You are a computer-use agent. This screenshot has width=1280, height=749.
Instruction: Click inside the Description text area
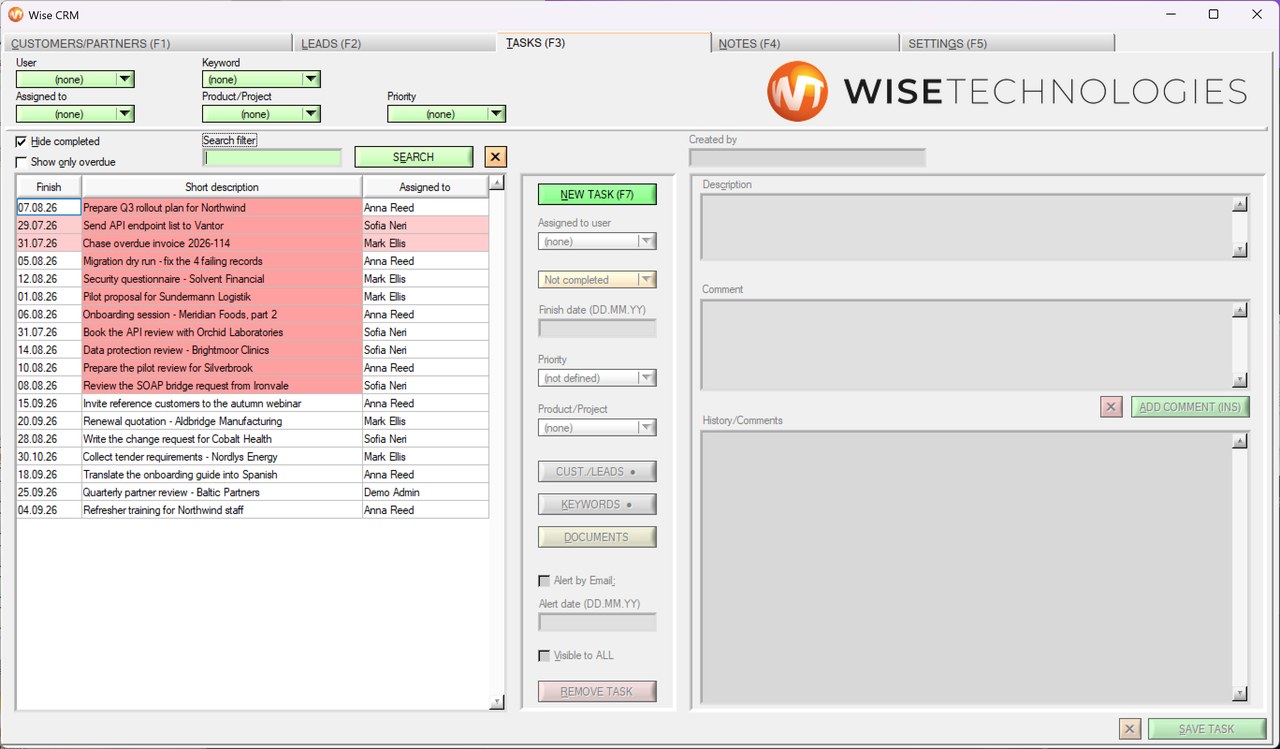pos(967,228)
